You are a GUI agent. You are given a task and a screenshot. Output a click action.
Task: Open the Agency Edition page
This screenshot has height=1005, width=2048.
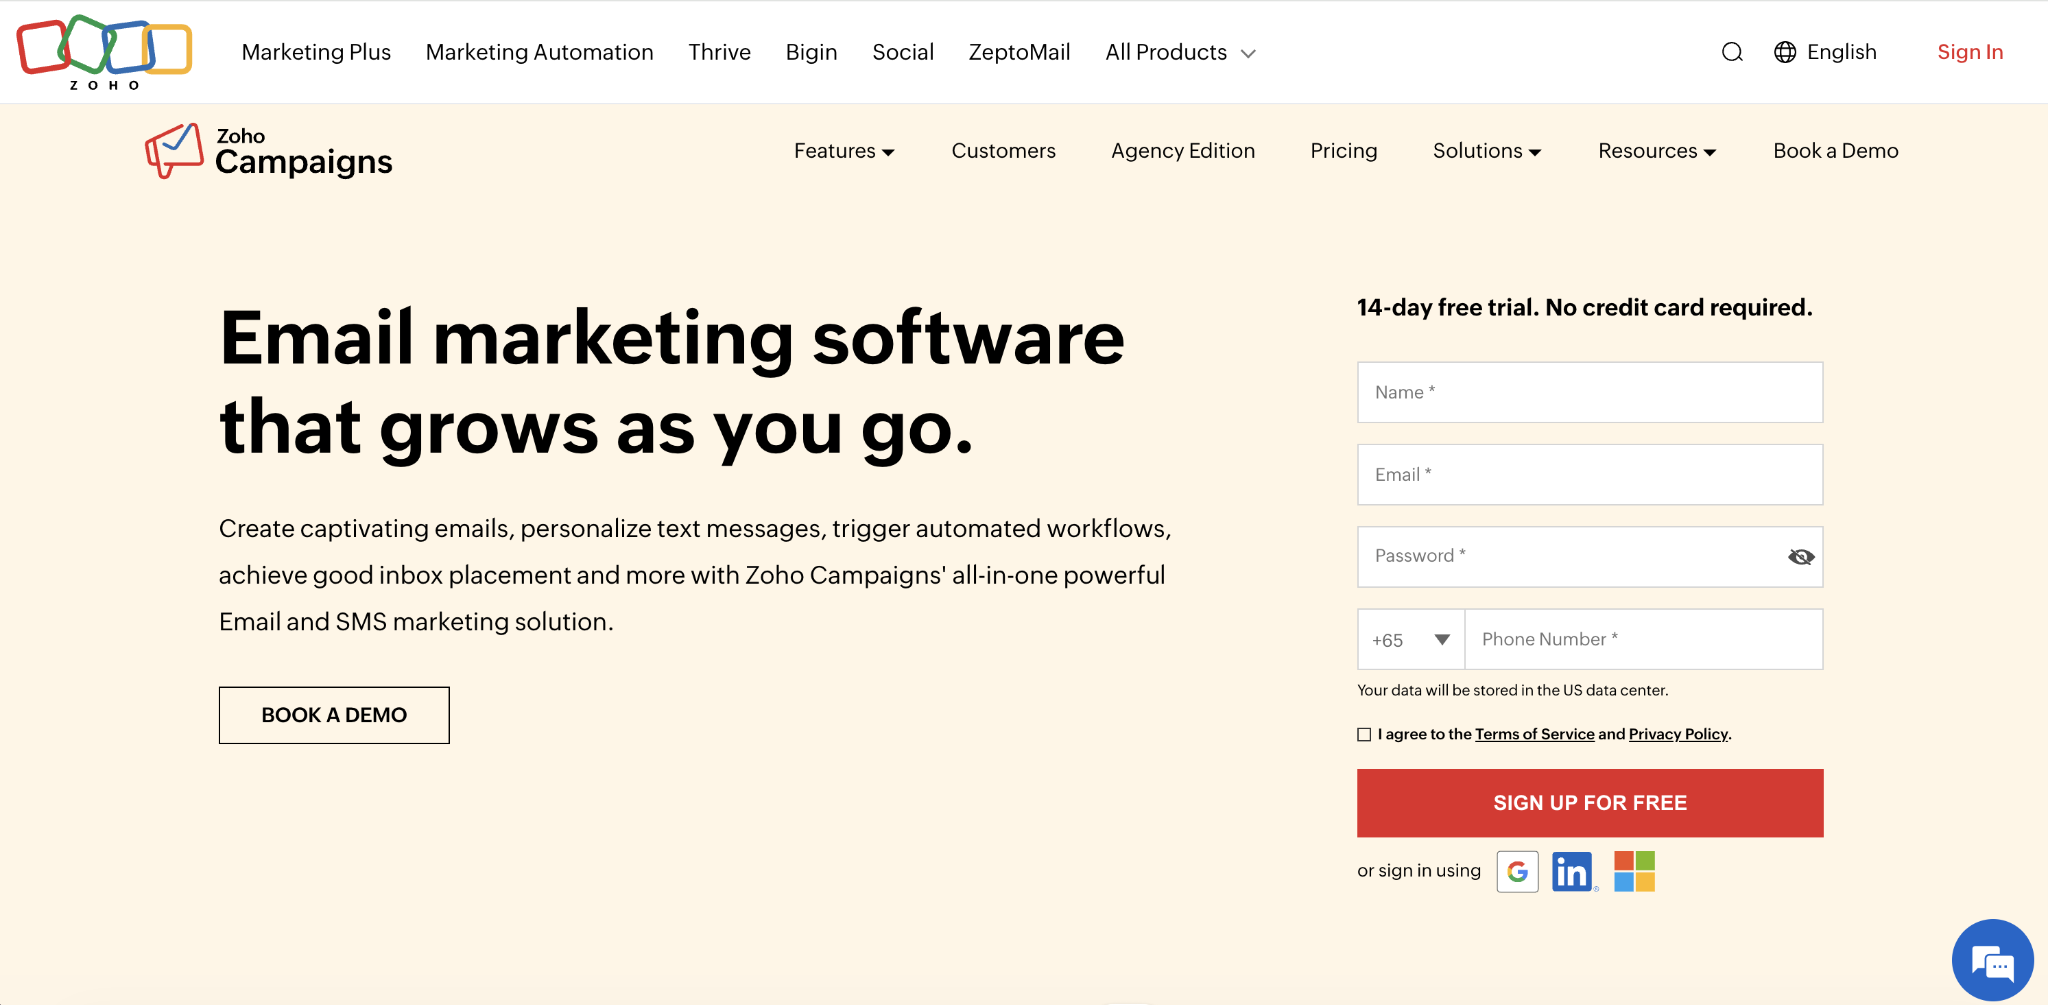(x=1182, y=151)
